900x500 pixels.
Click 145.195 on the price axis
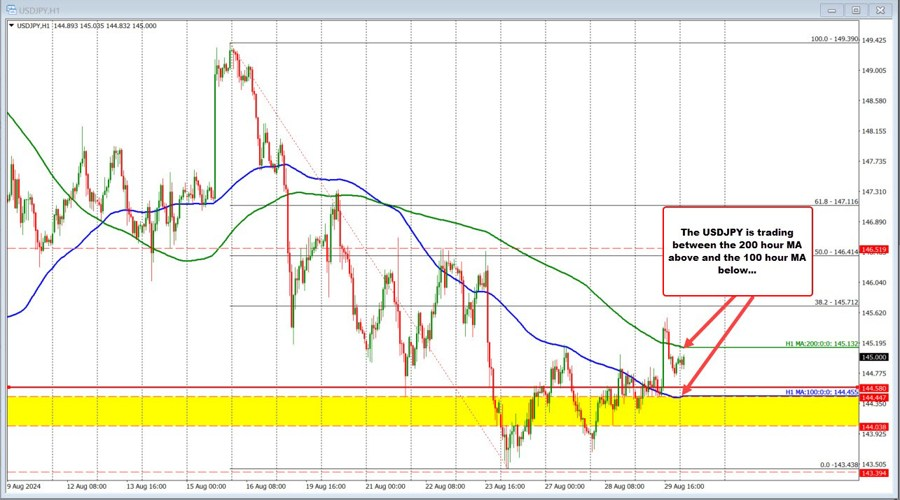pos(874,343)
